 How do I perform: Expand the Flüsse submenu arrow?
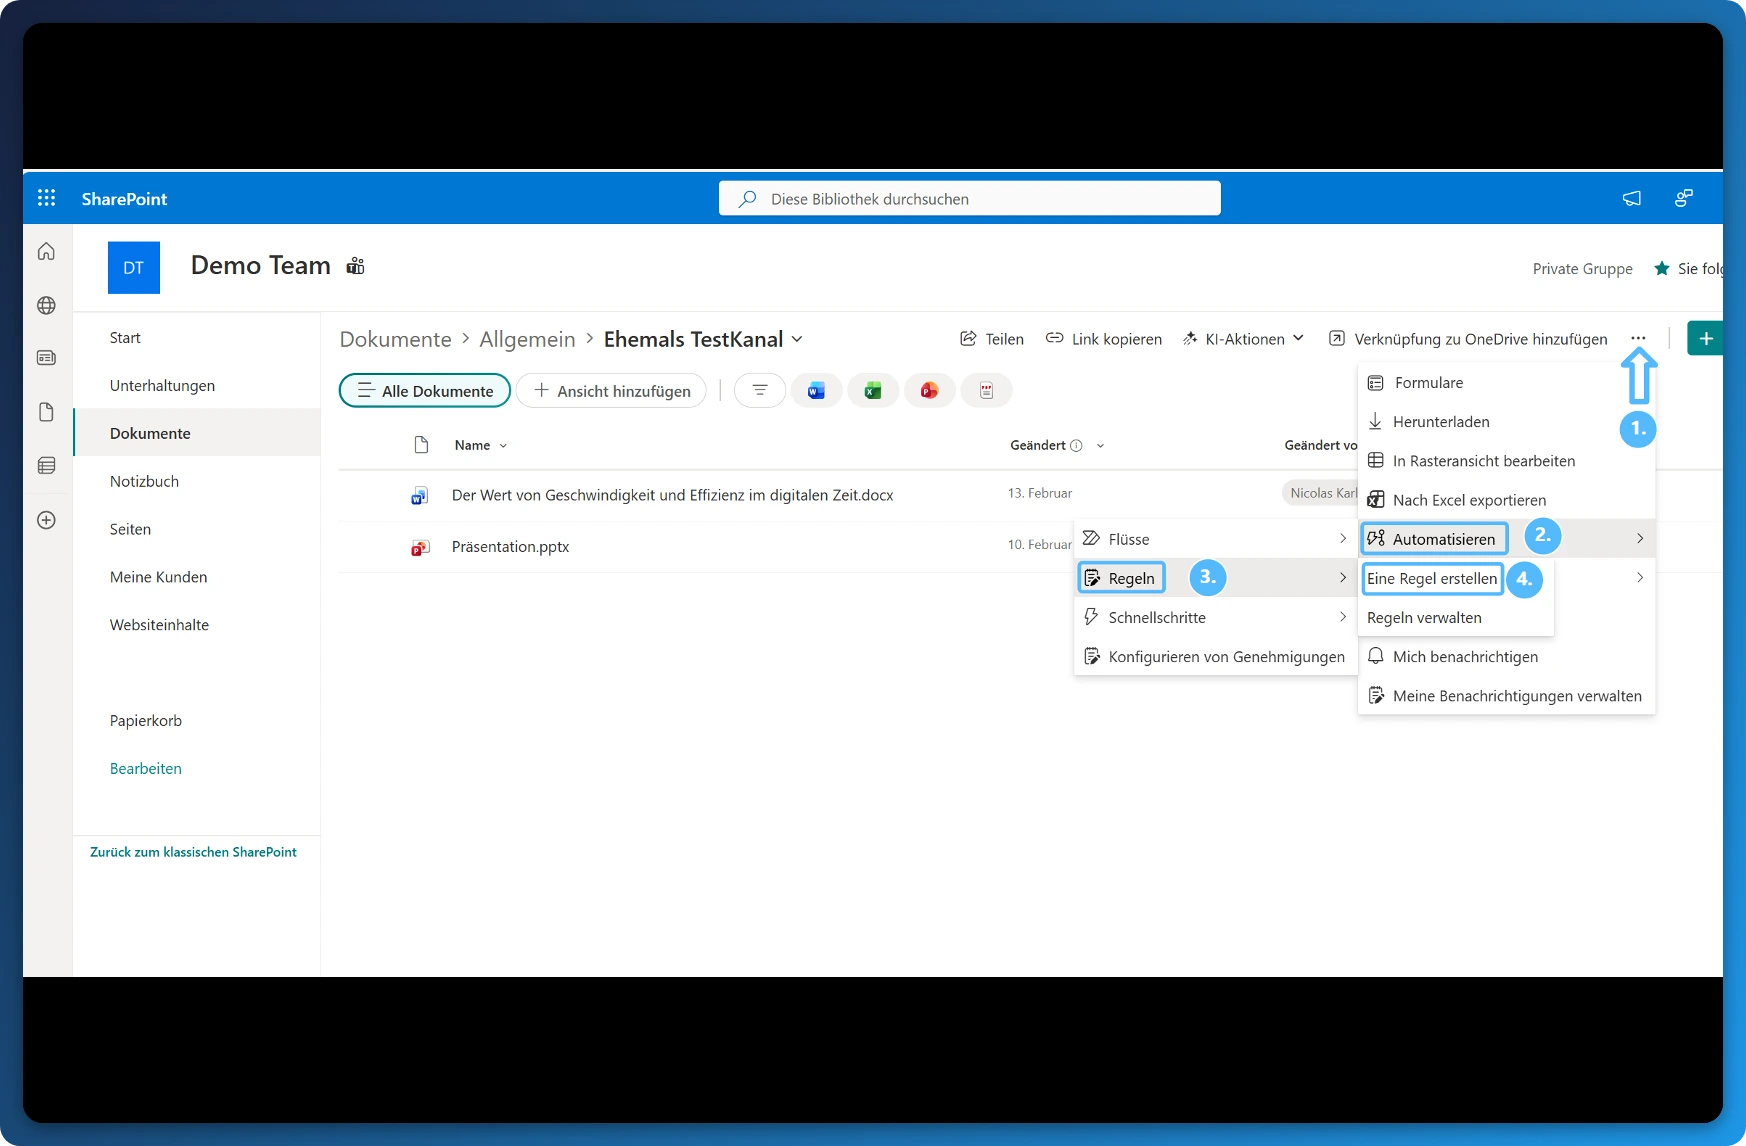point(1342,538)
